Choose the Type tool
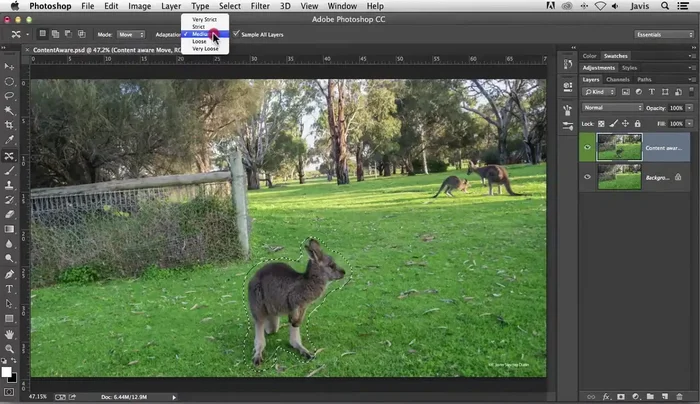The width and height of the screenshot is (700, 404). click(9, 288)
